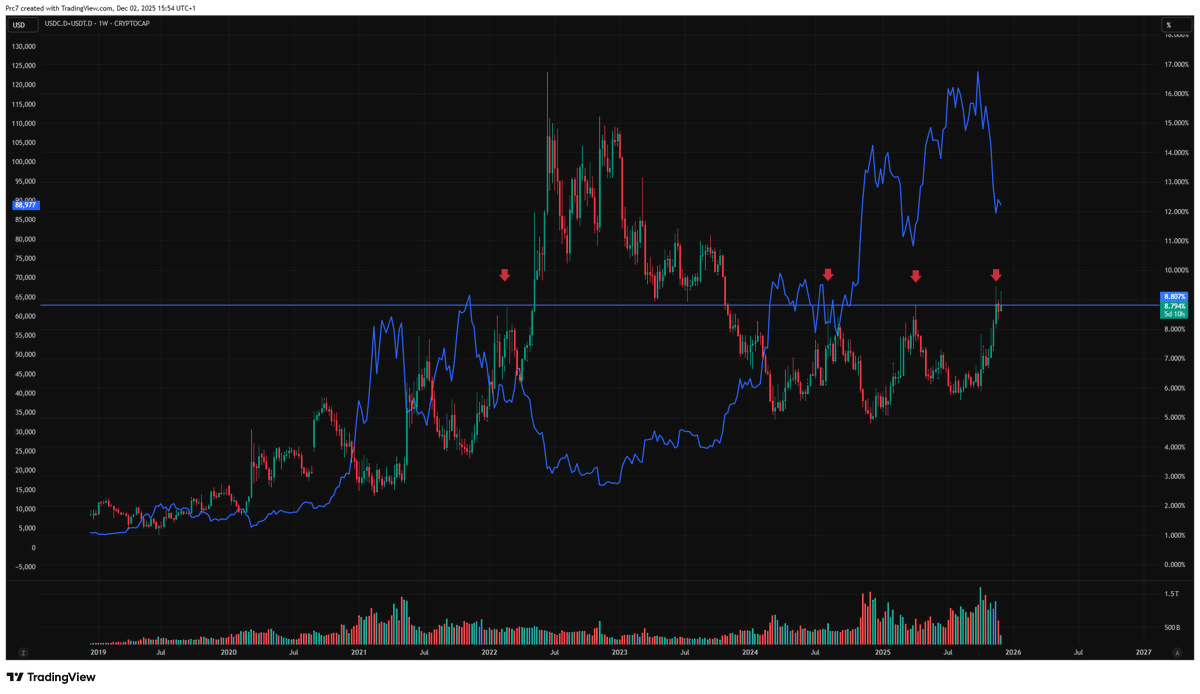Click the 5d 10h countdown label
The height and width of the screenshot is (694, 1200).
(1174, 314)
